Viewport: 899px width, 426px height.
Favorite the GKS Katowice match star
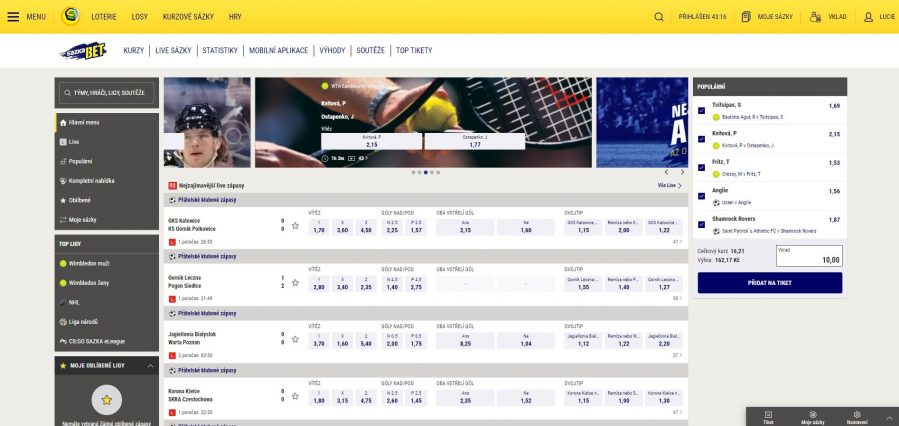point(295,227)
